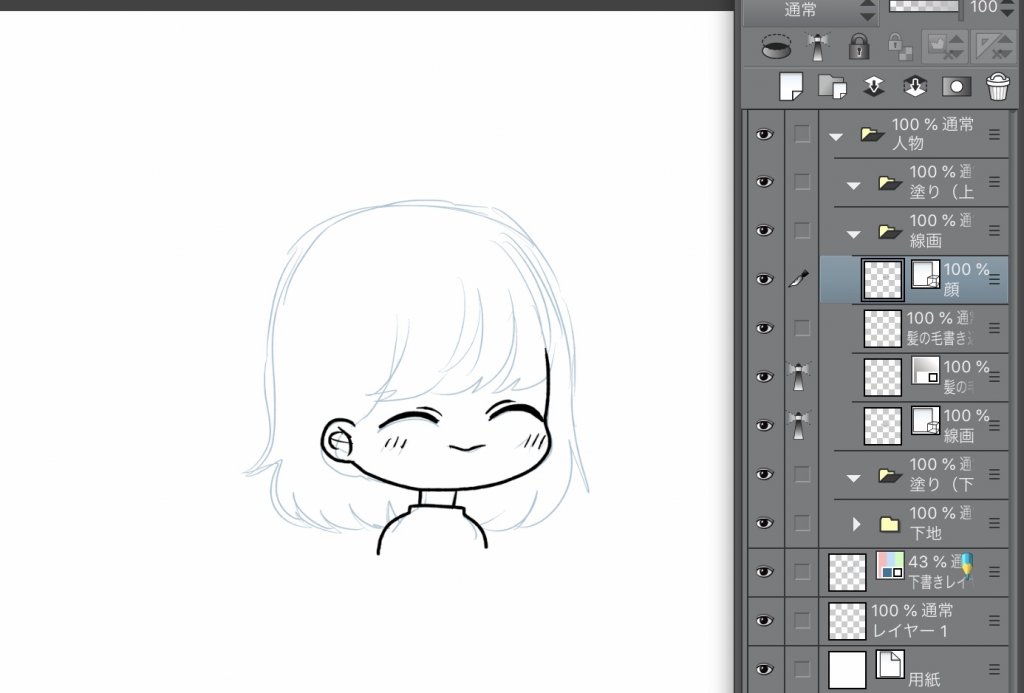Toggle the Set as Reference Layer lighthouse icon

click(817, 46)
